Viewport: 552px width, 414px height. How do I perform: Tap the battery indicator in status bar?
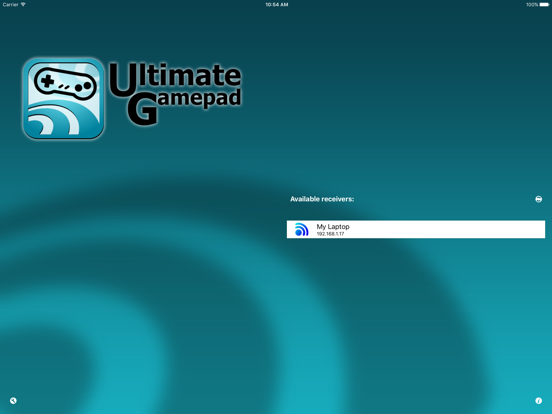click(544, 5)
